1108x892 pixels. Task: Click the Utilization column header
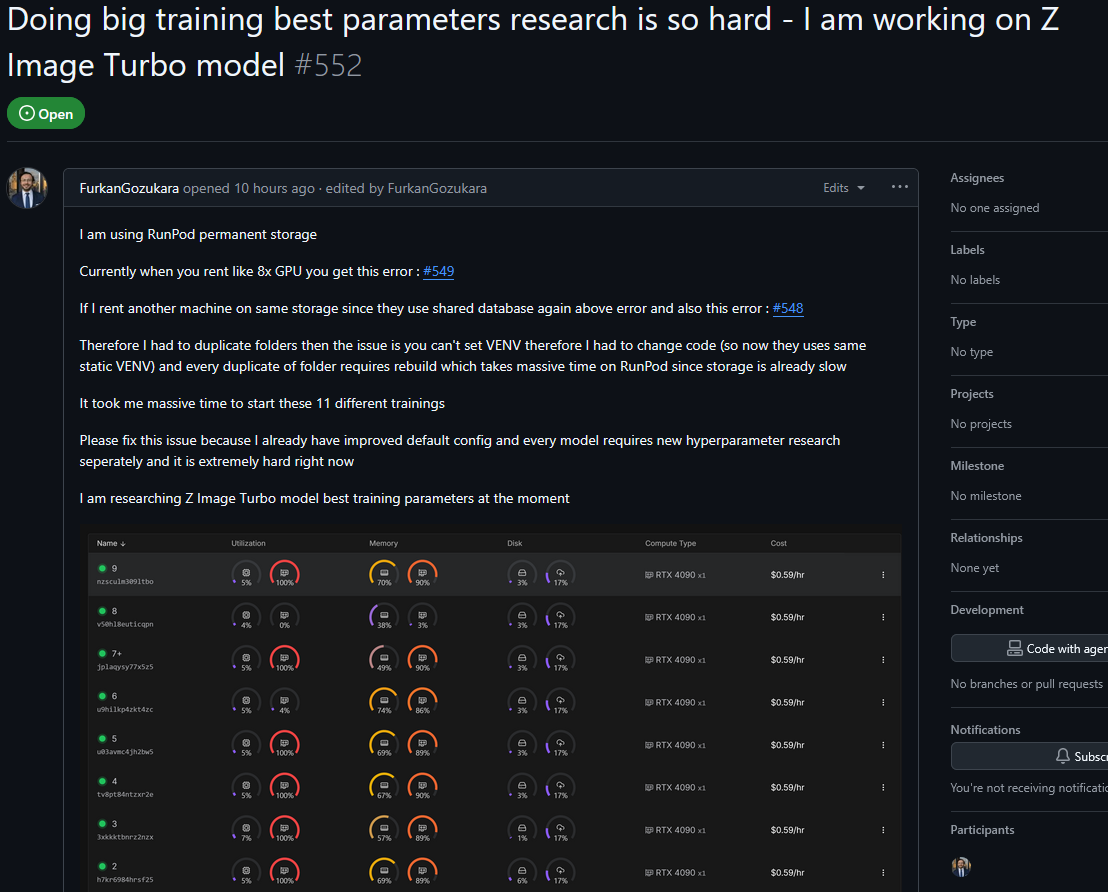click(248, 544)
